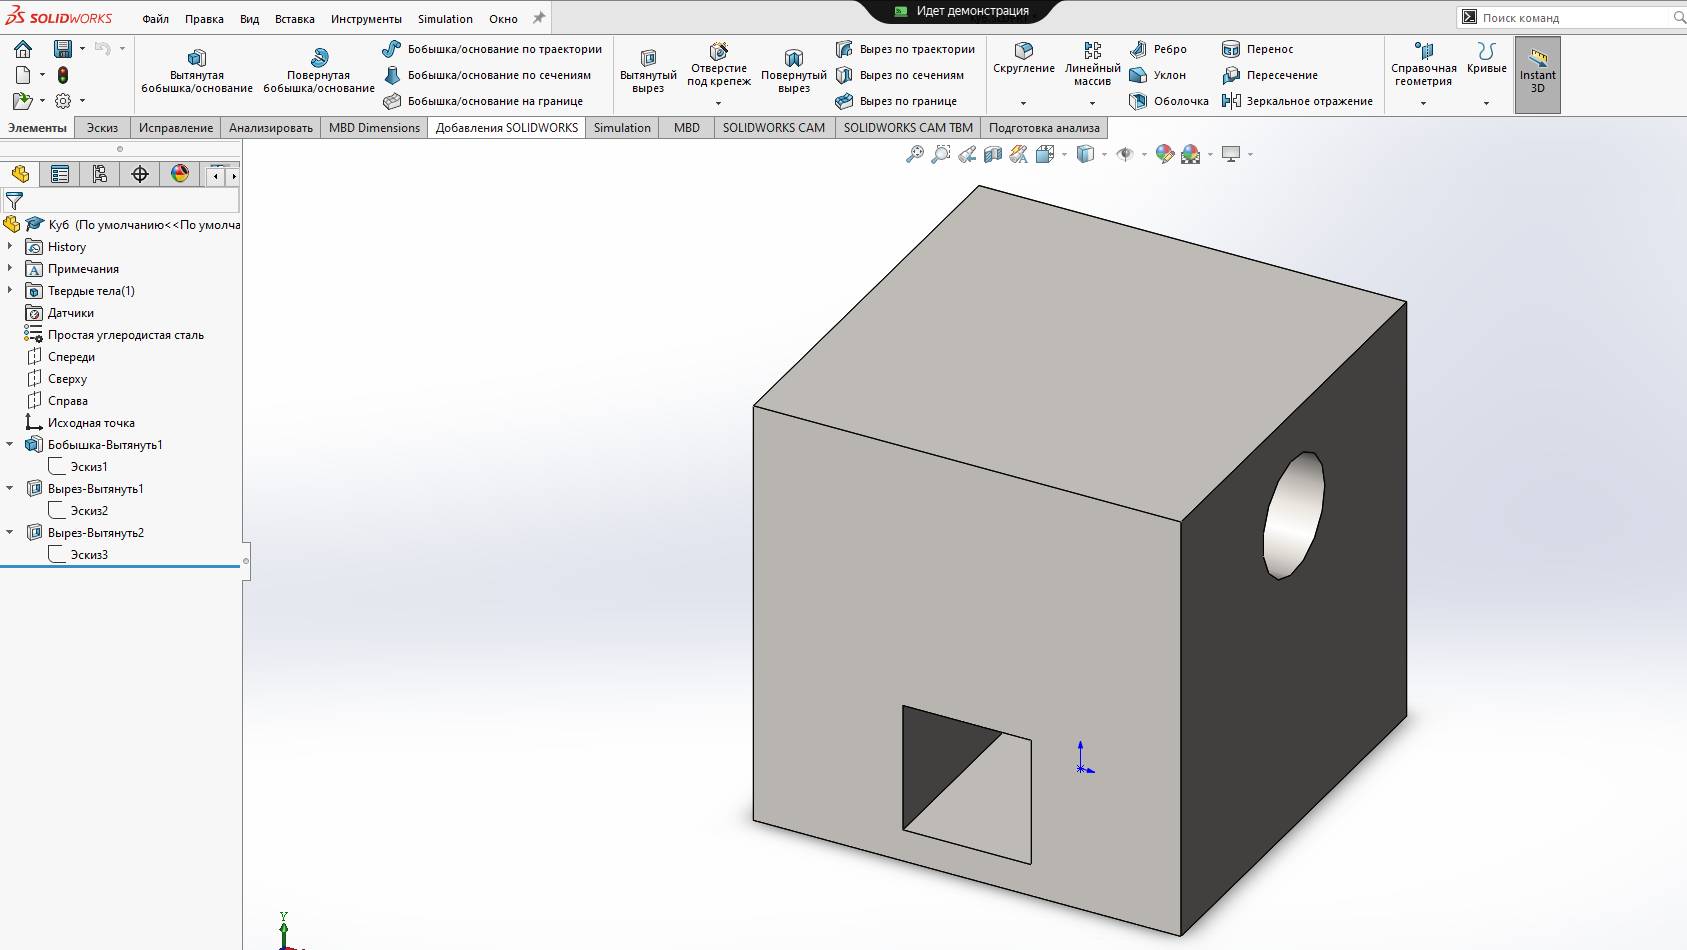Image resolution: width=1687 pixels, height=950 pixels.
Task: Select the Вытянутый вырез tool
Action: 648,68
